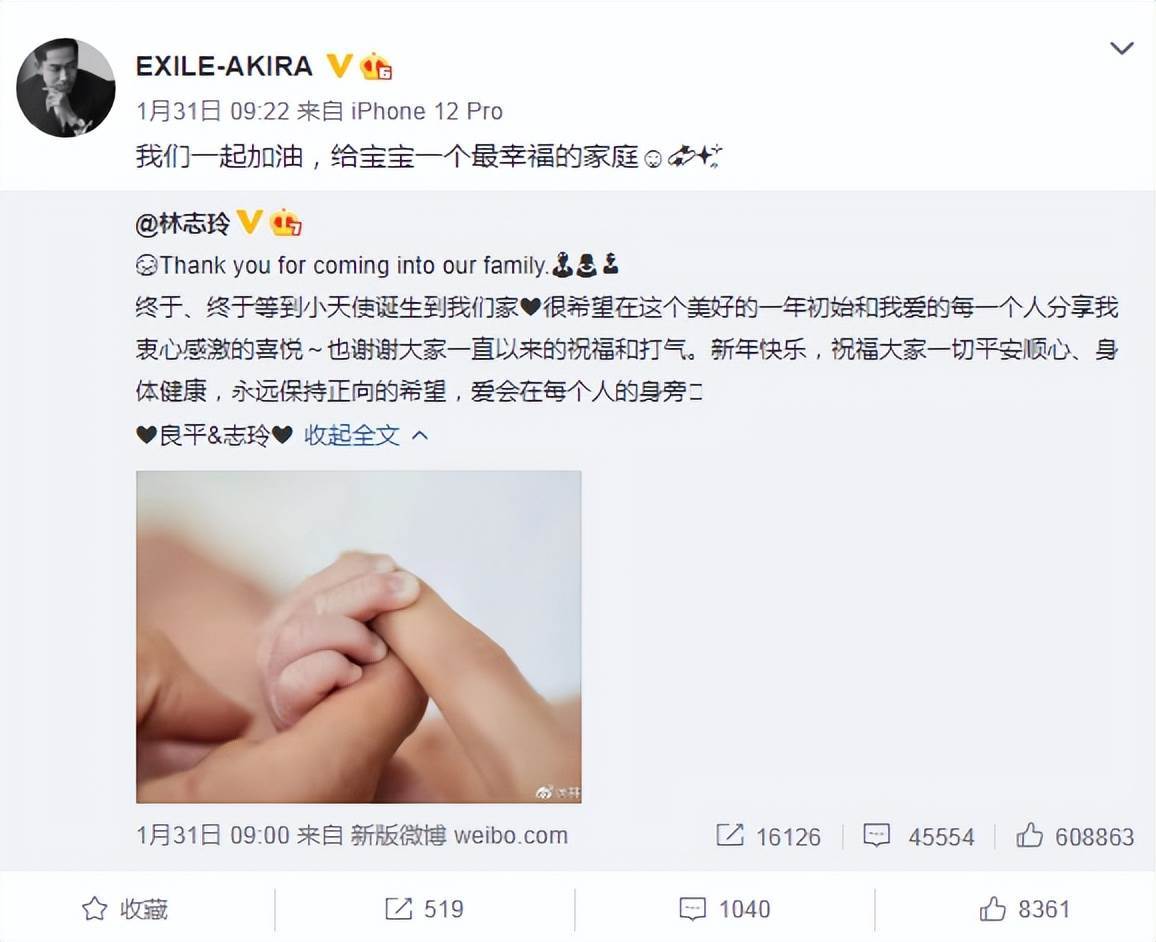Favorite this post with 收藏 star
Screen dimensions: 1156x942
click(125, 909)
